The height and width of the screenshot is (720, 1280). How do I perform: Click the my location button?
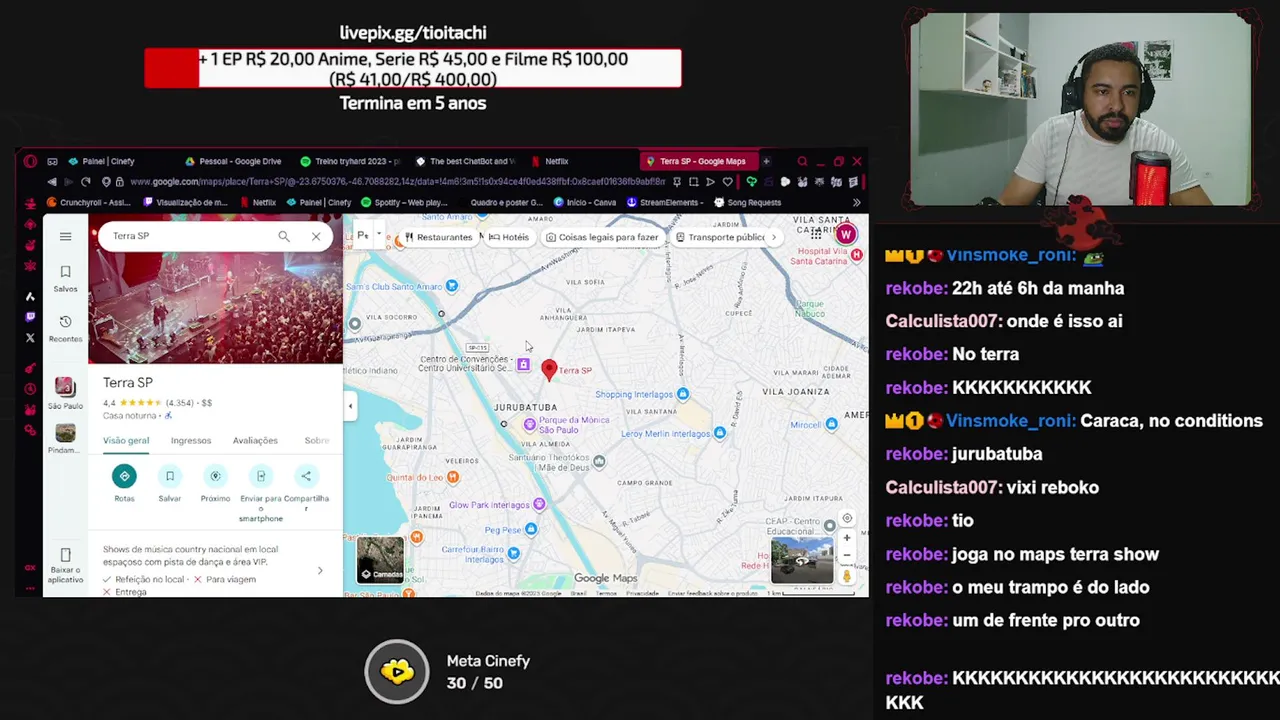point(847,518)
